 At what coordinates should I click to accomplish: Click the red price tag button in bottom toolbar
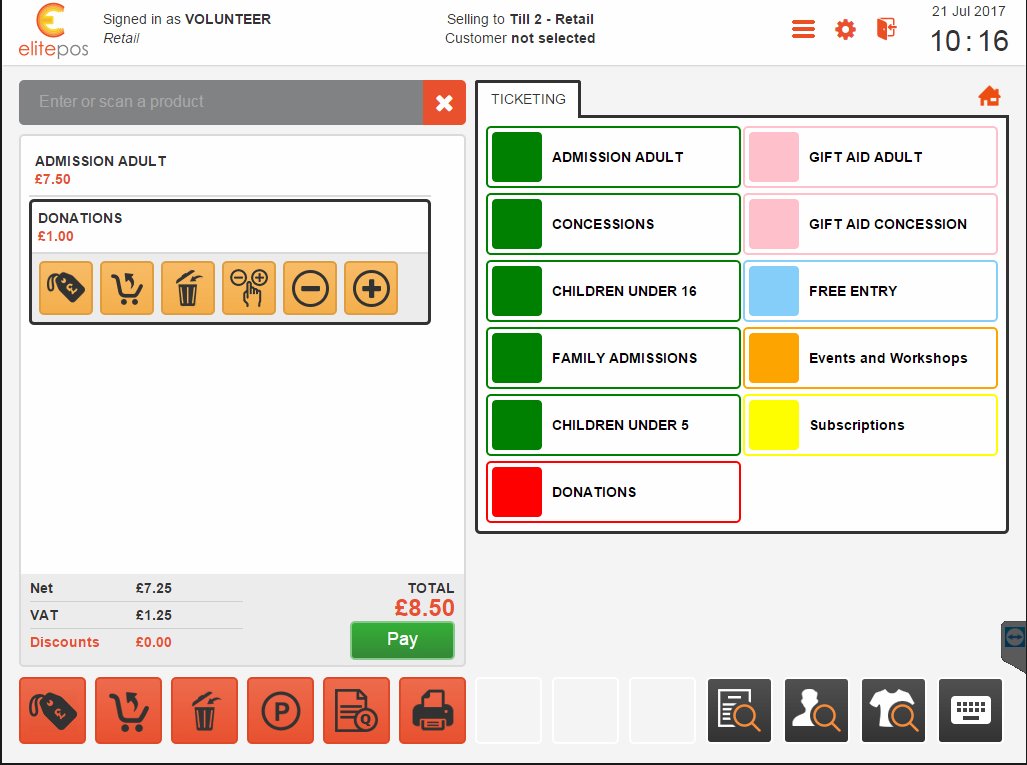(52, 711)
